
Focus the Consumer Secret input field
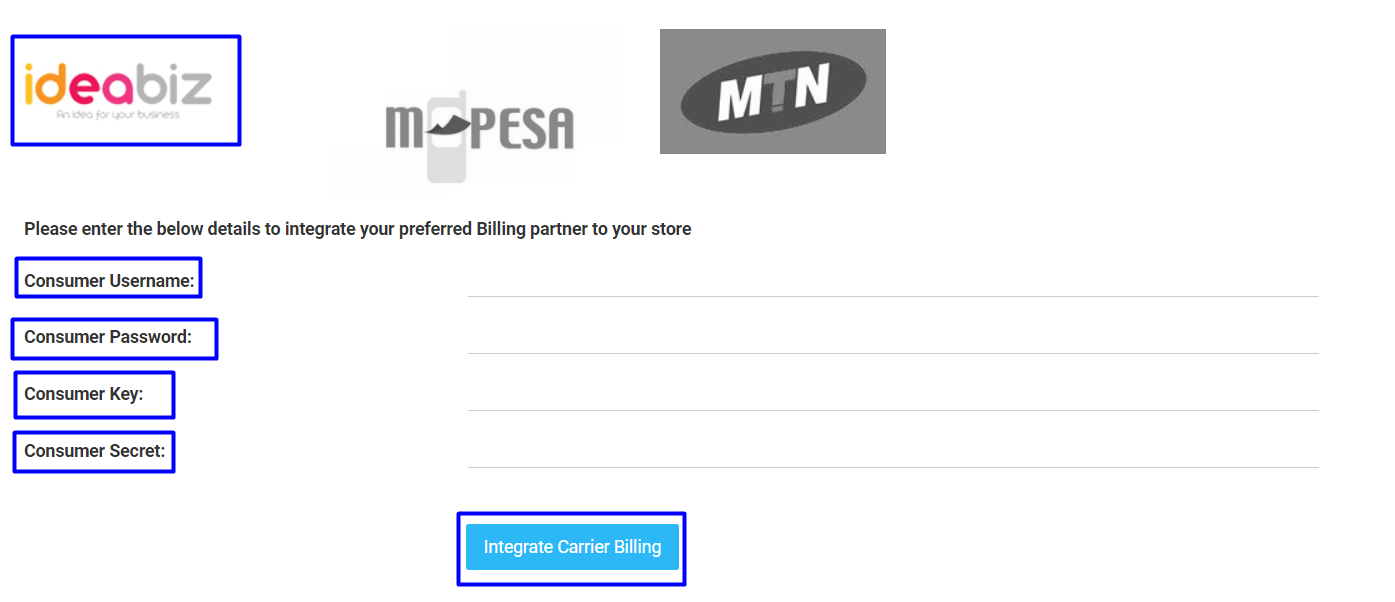(x=893, y=451)
